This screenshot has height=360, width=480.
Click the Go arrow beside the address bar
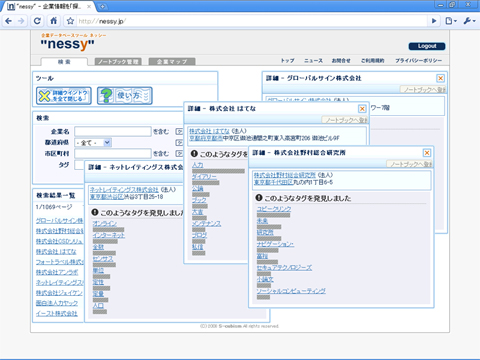click(x=434, y=21)
